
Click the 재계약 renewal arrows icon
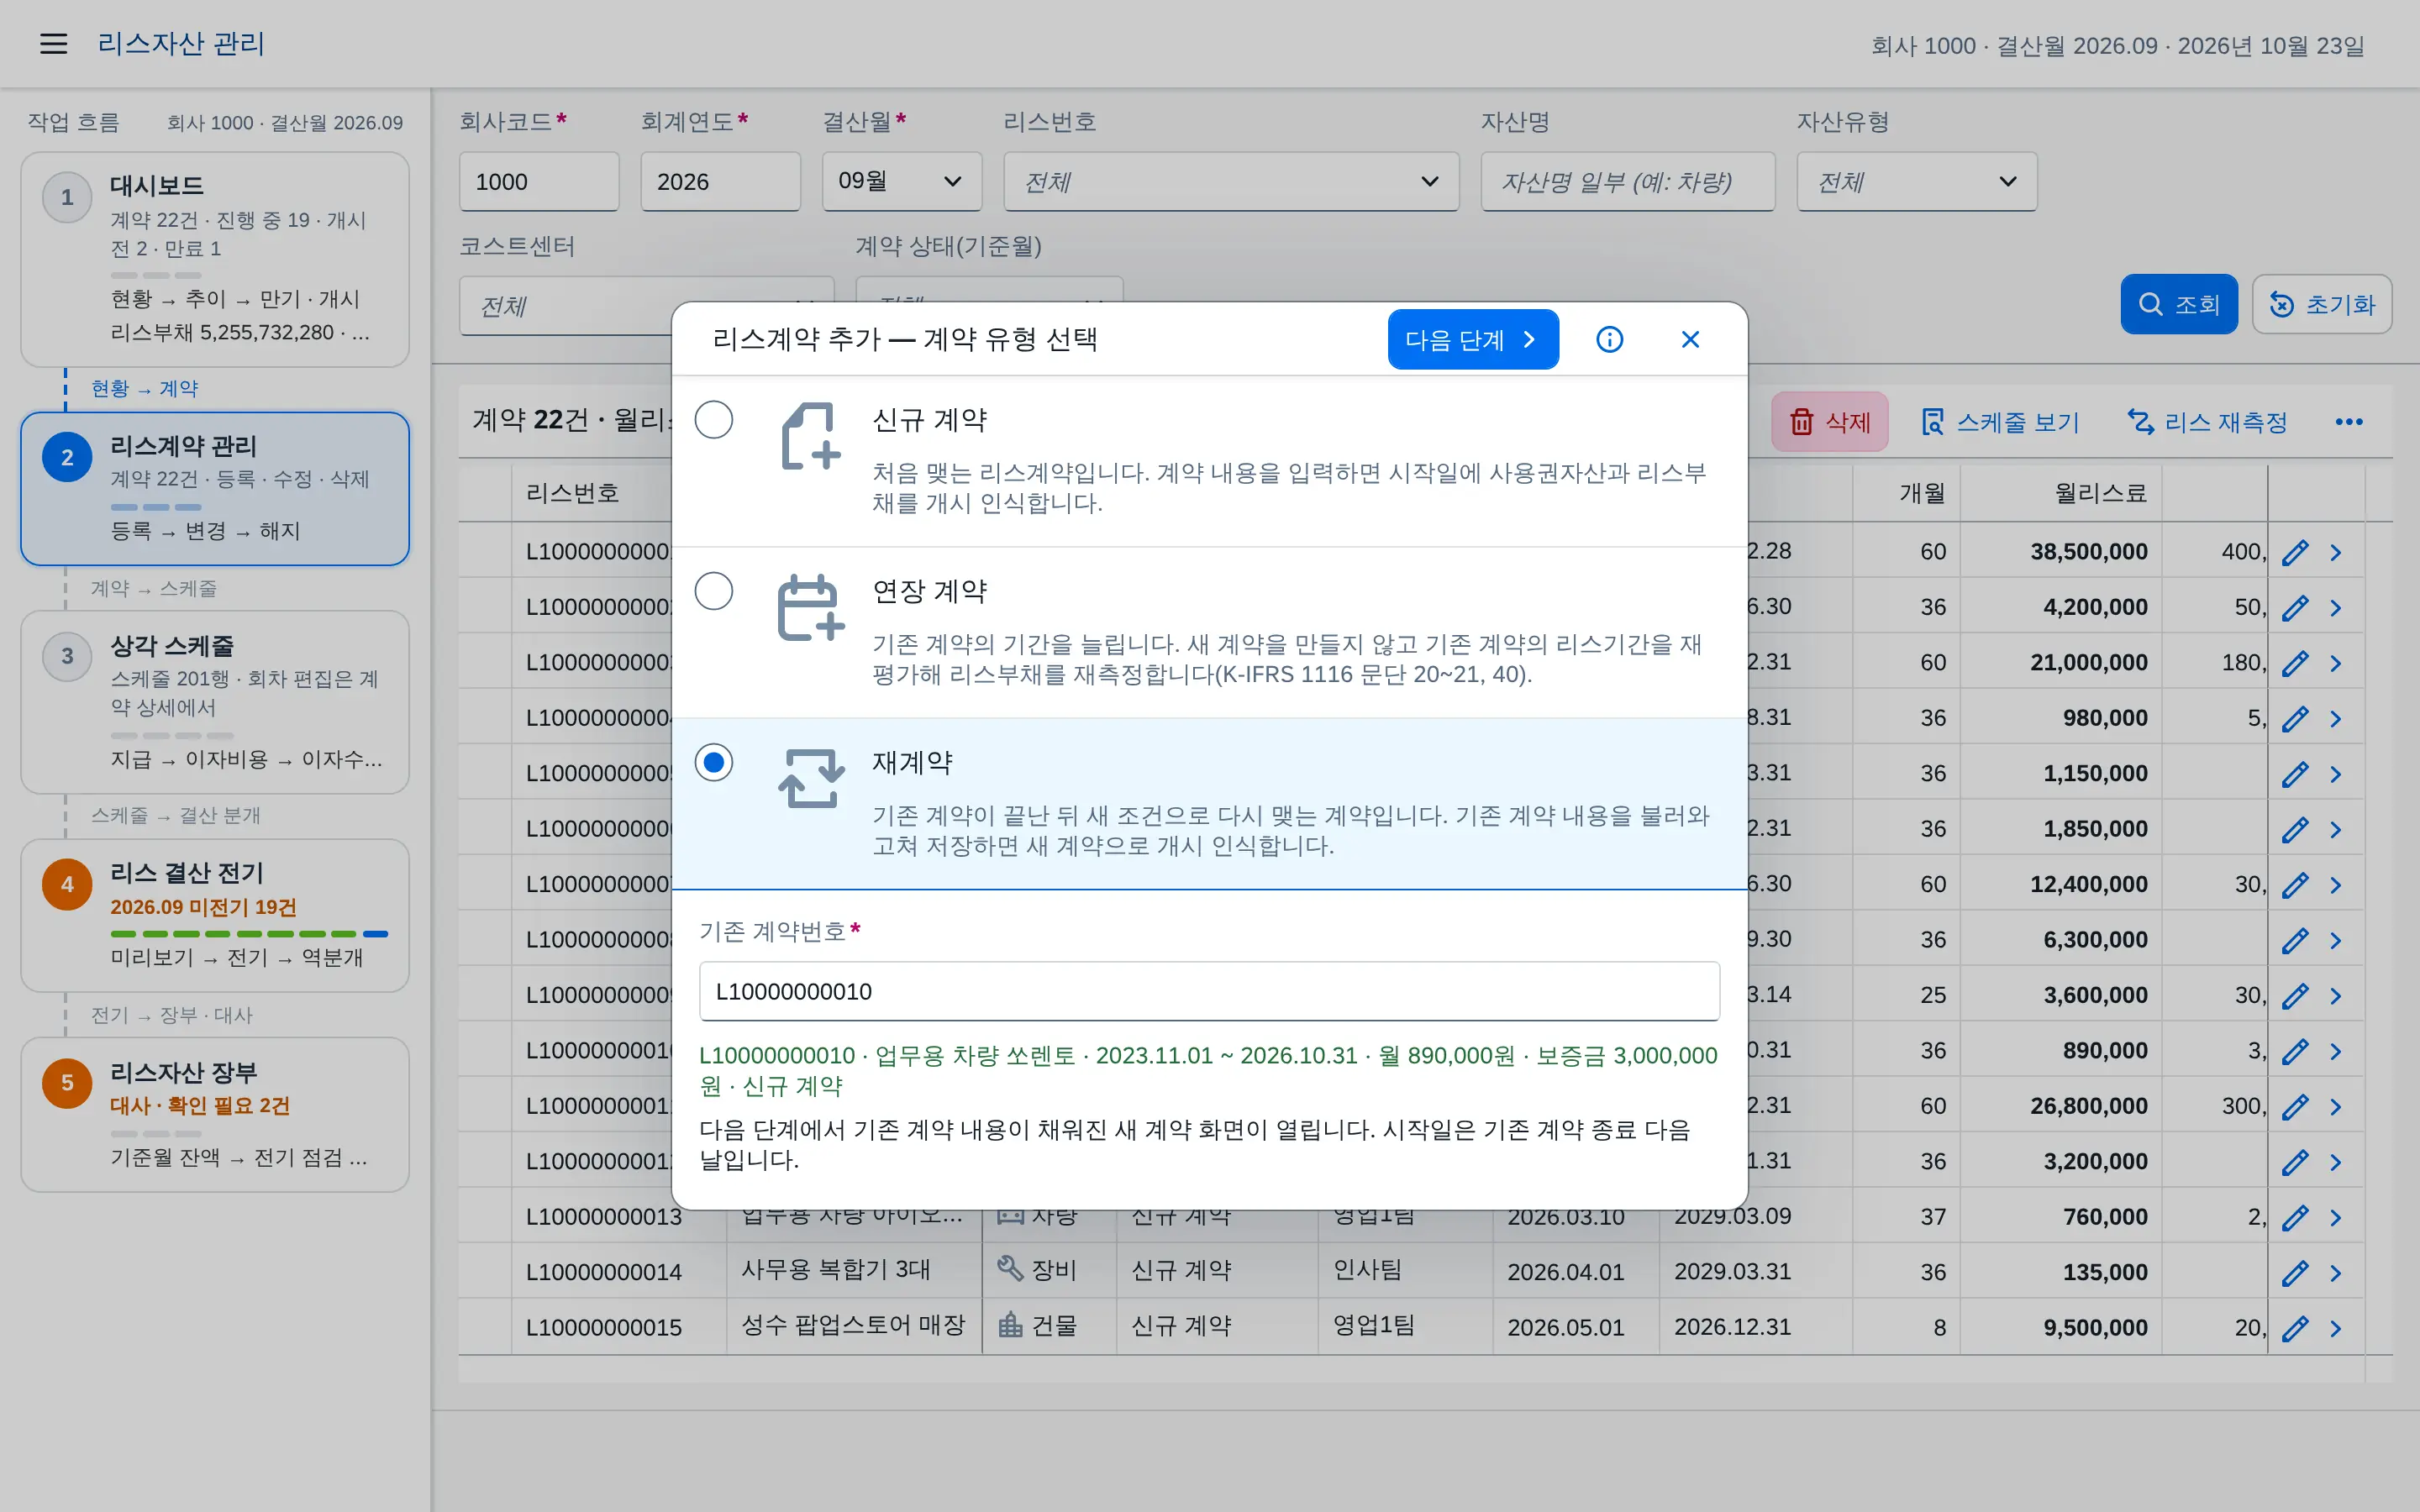810,778
